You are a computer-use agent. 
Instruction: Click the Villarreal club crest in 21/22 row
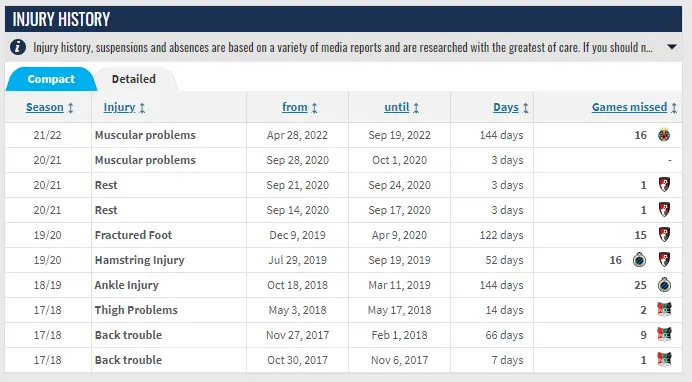(664, 135)
